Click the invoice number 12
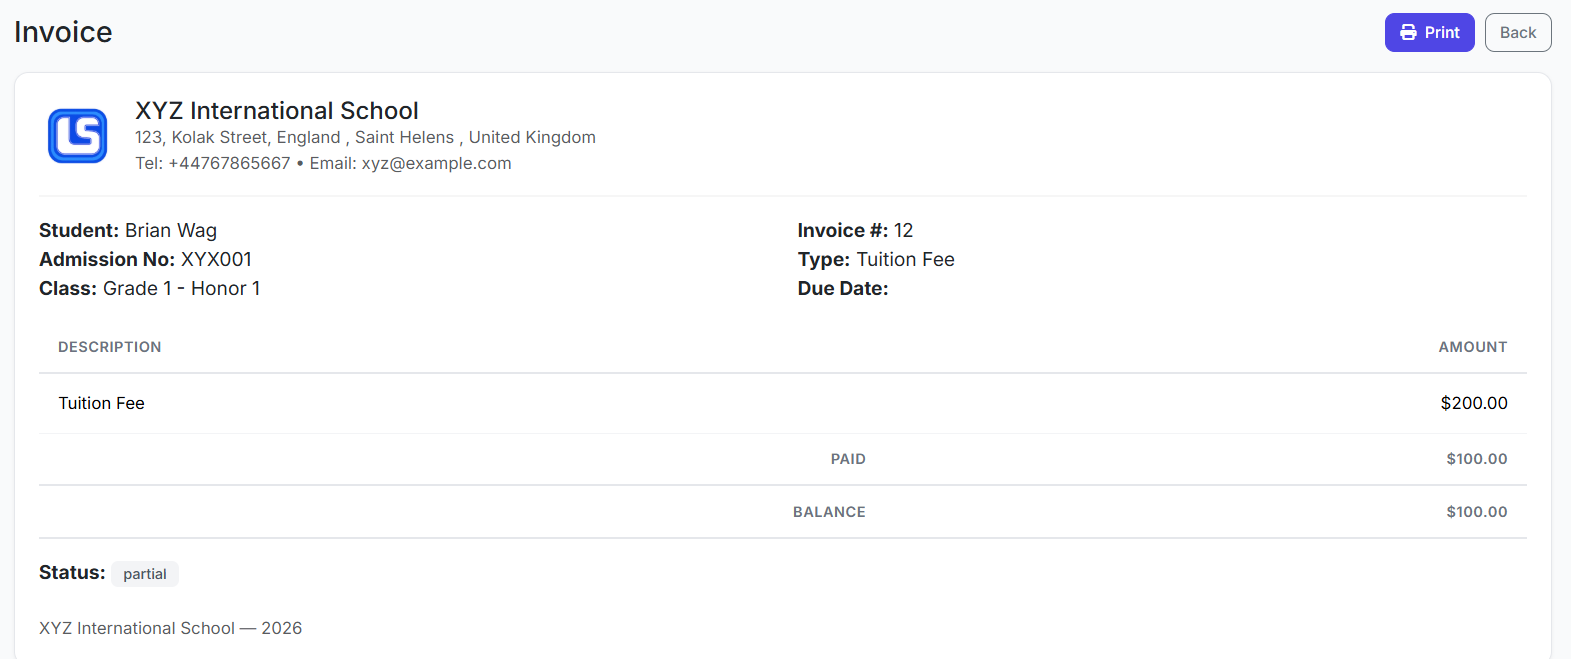 pos(903,231)
